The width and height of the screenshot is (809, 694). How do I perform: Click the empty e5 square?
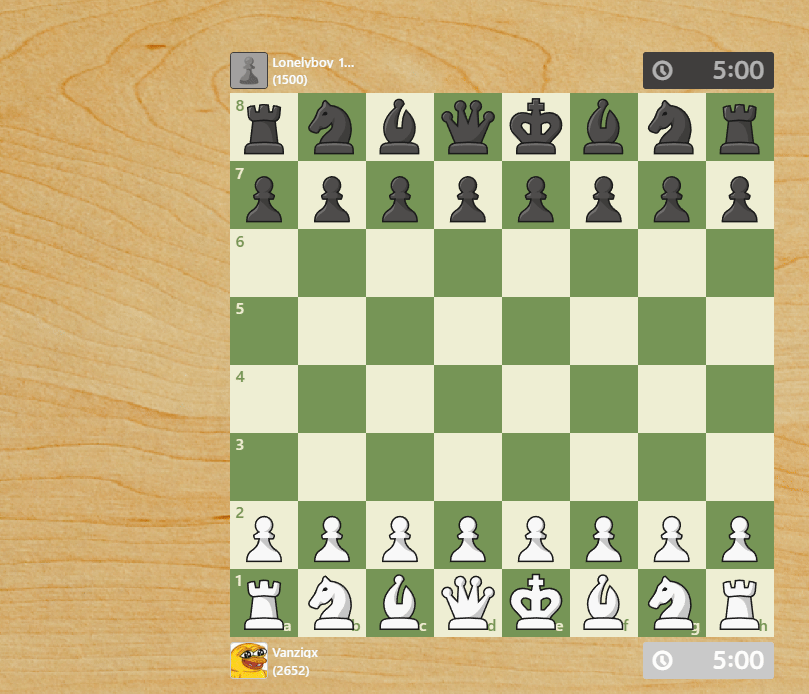pos(536,331)
